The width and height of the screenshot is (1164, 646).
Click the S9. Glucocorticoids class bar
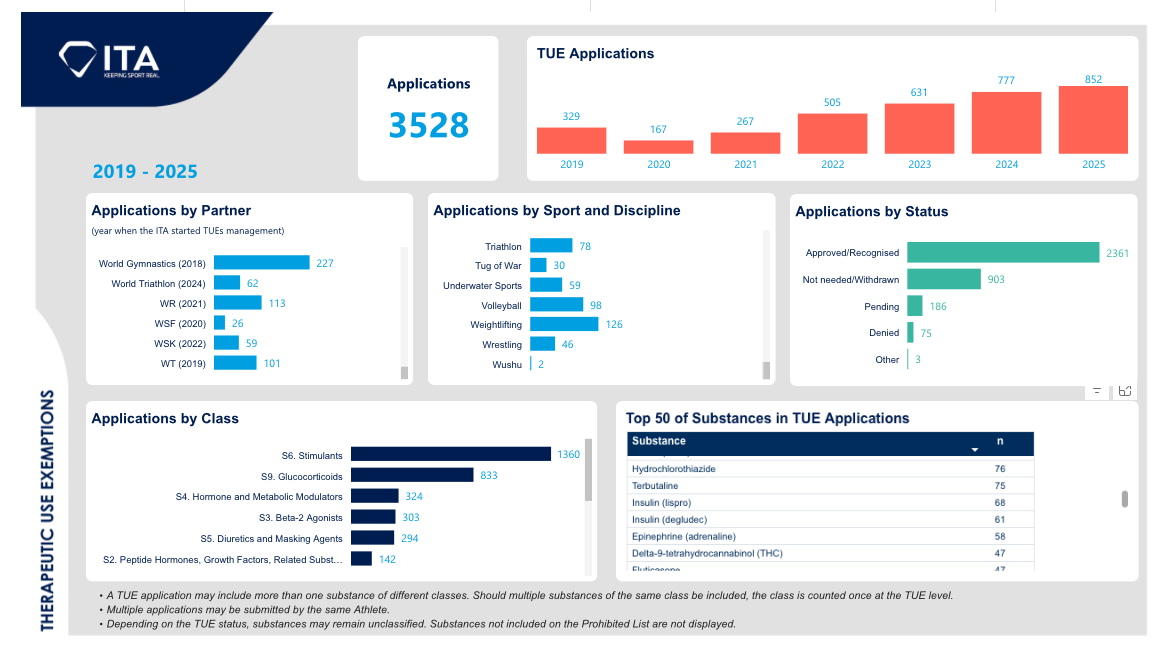(x=412, y=475)
